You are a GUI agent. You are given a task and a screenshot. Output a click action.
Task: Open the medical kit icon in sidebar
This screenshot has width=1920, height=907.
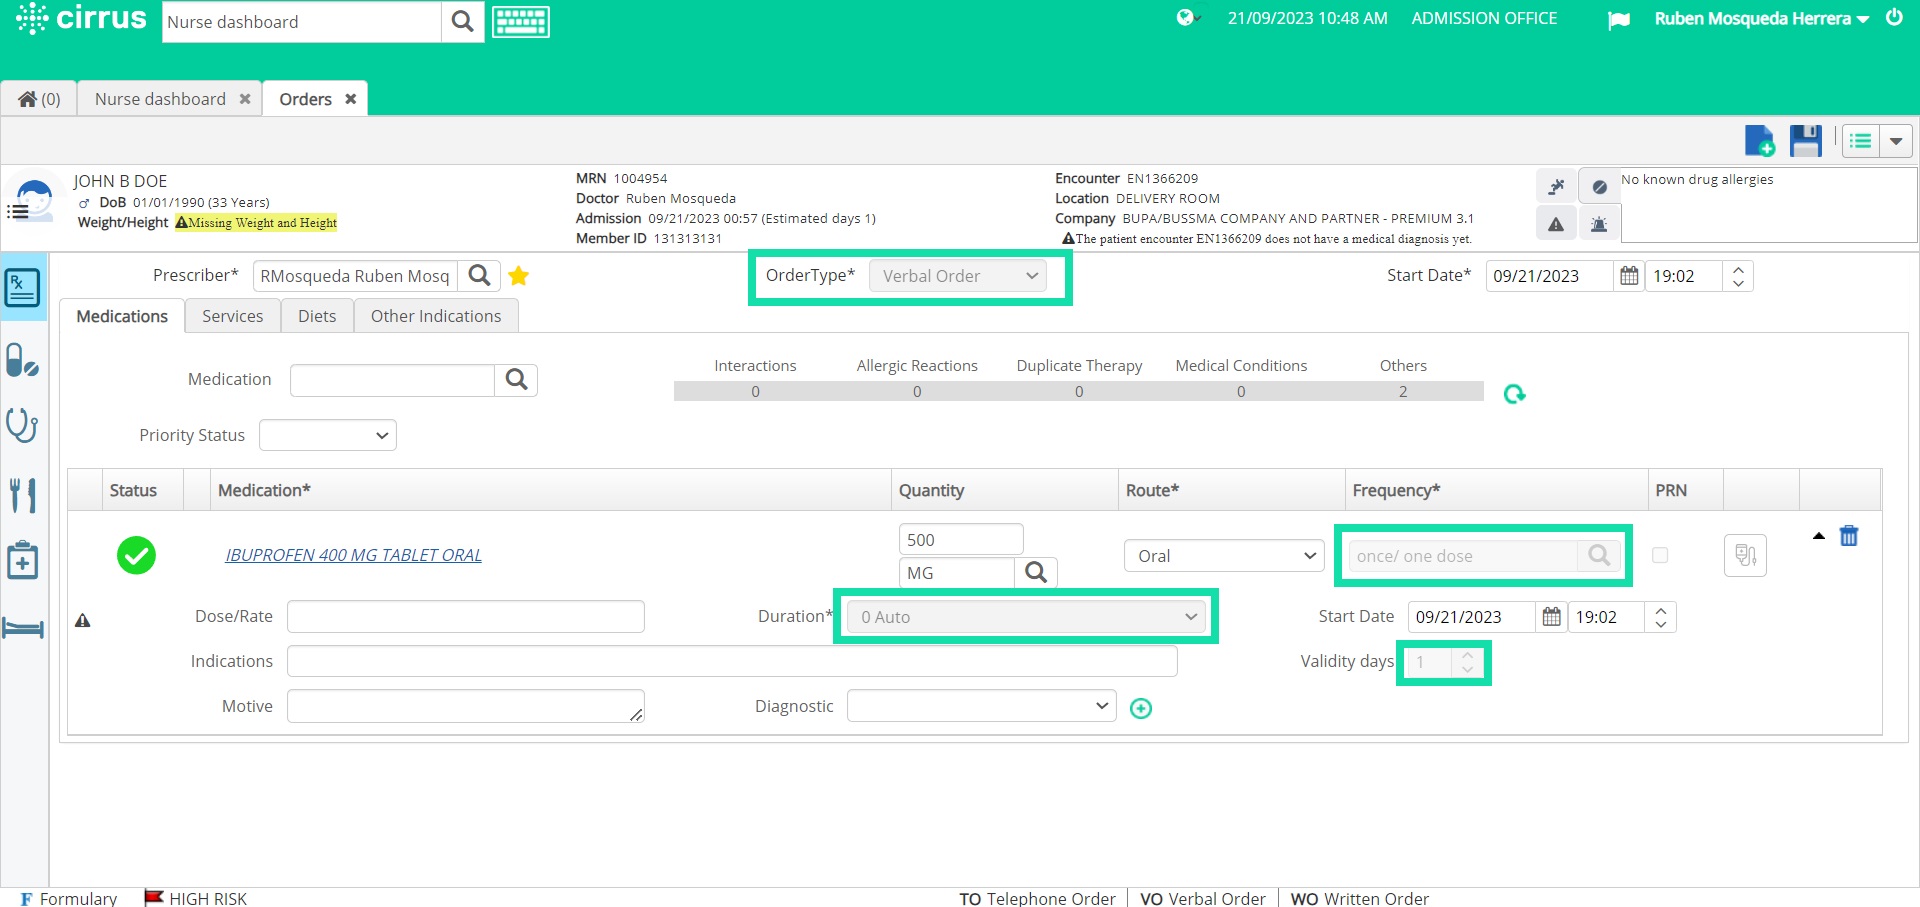click(23, 560)
